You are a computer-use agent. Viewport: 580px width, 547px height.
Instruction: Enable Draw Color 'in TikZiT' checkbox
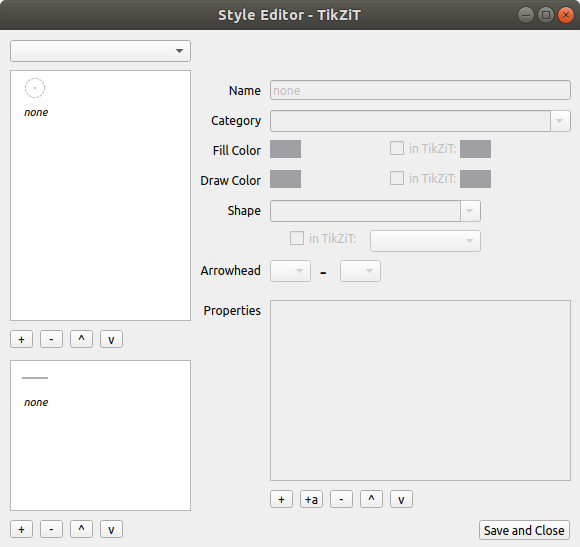397,178
